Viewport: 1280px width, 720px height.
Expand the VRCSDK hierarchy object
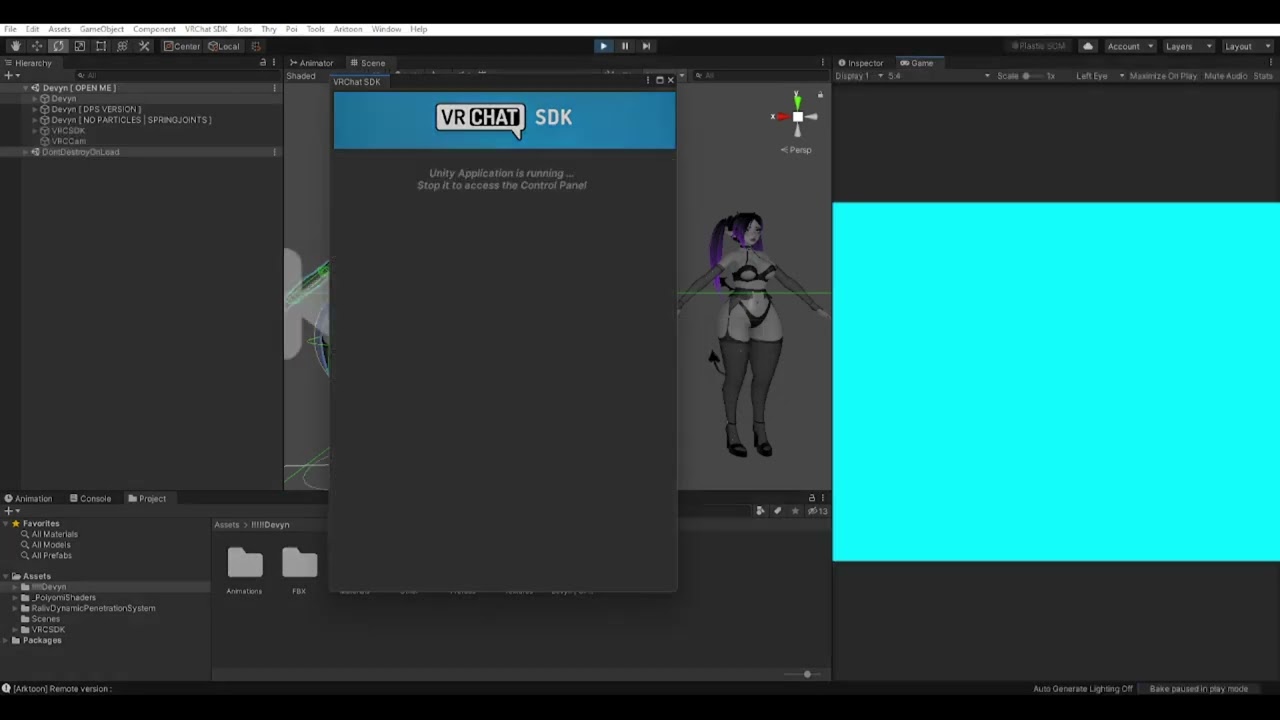pyautogui.click(x=35, y=131)
